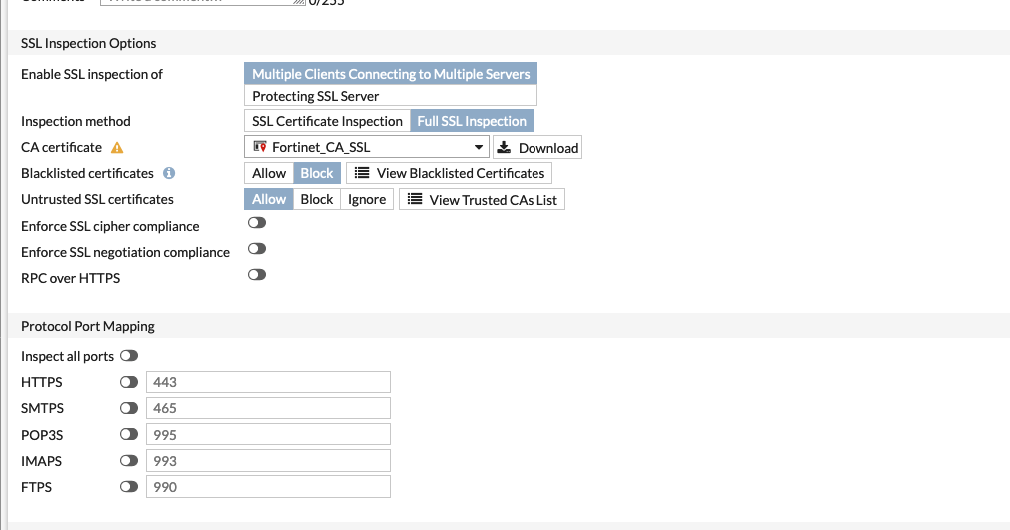Open View Blacklisted Certificates
Image resolution: width=1010 pixels, height=530 pixels.
[x=449, y=173]
